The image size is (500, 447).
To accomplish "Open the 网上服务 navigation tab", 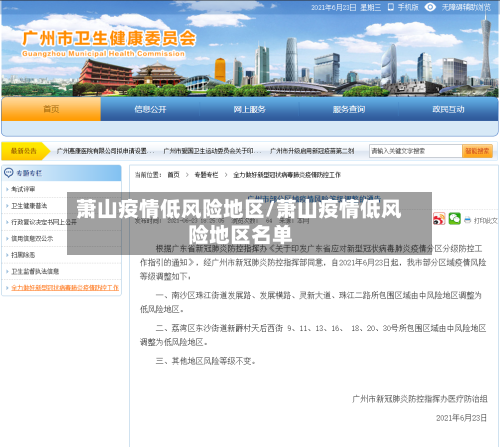I will coord(249,109).
